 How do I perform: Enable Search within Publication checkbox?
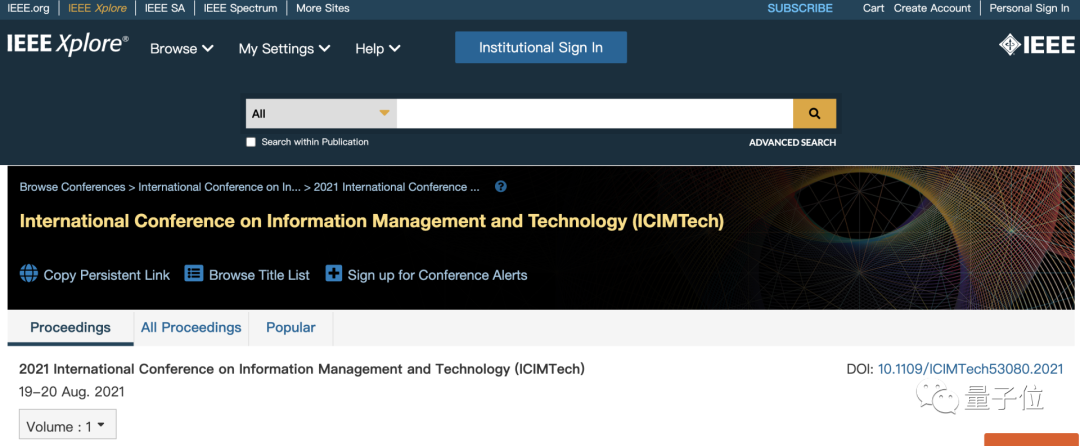(x=251, y=142)
